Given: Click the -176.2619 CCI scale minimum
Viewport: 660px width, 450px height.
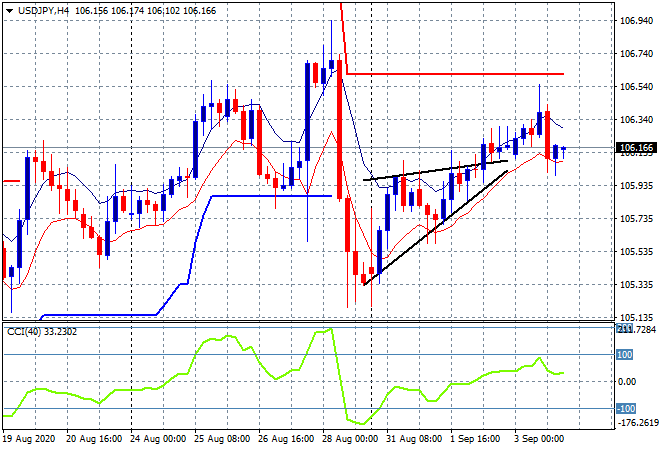Looking at the screenshot, I should point(637,422).
